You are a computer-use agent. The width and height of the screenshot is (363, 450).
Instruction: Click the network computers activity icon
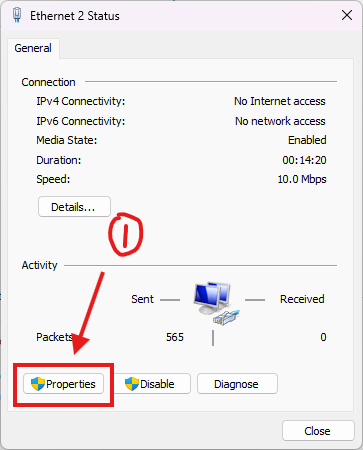point(216,303)
